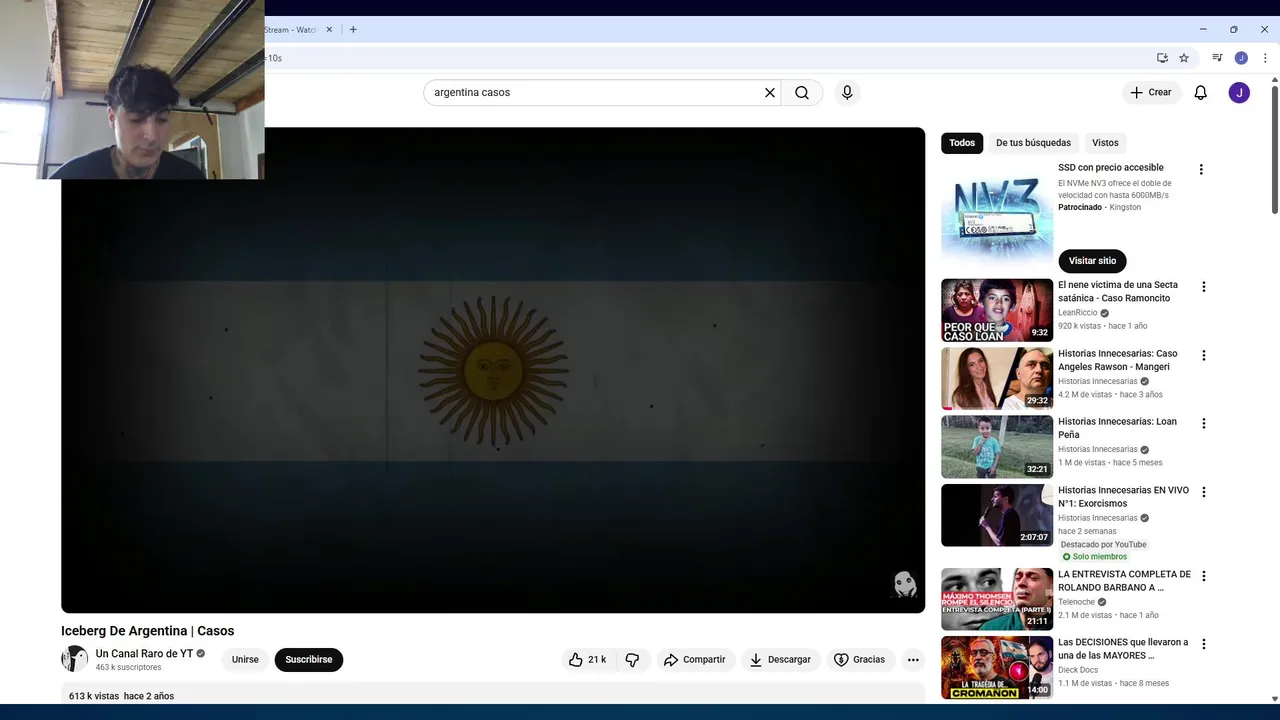
Task: Open the Caso Angeles Rawson video thumbnail
Action: pyautogui.click(x=997, y=378)
